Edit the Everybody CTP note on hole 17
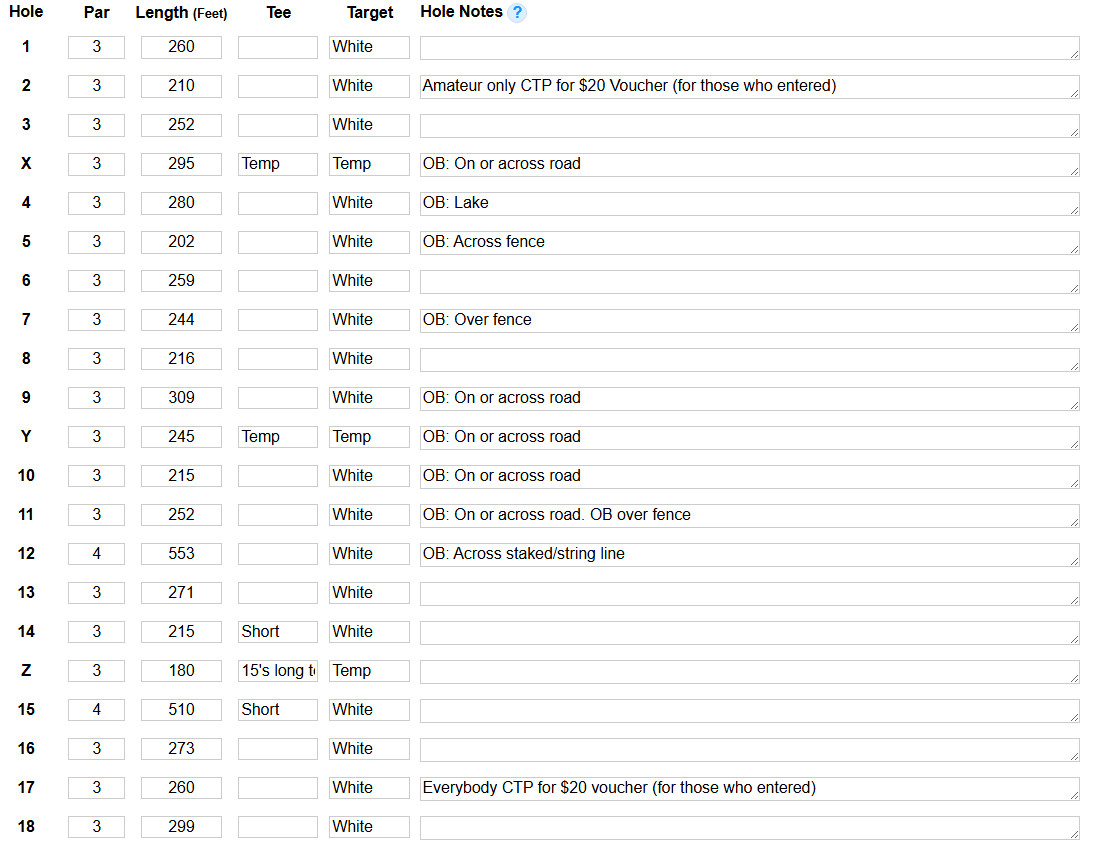The width and height of the screenshot is (1103, 845). pos(750,789)
